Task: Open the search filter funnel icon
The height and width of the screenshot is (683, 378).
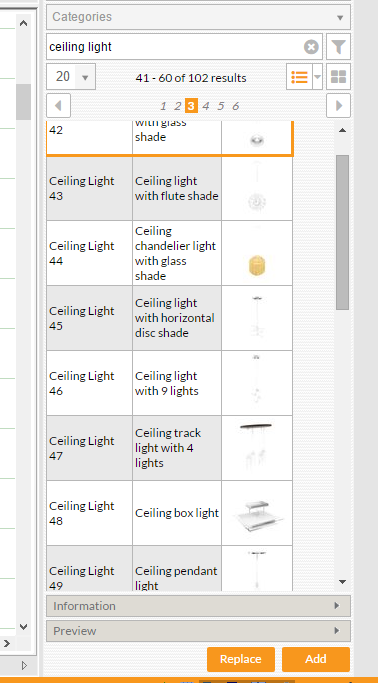Action: coord(338,47)
